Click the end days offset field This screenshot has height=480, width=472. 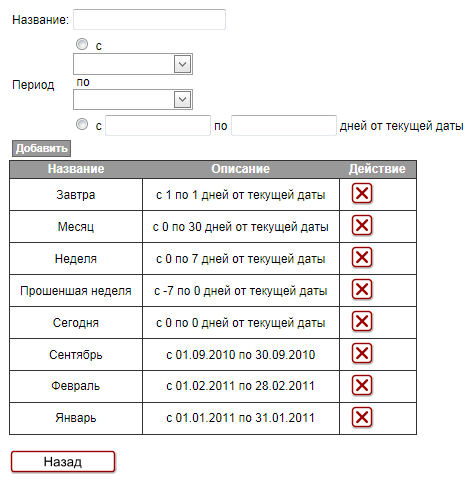(284, 126)
